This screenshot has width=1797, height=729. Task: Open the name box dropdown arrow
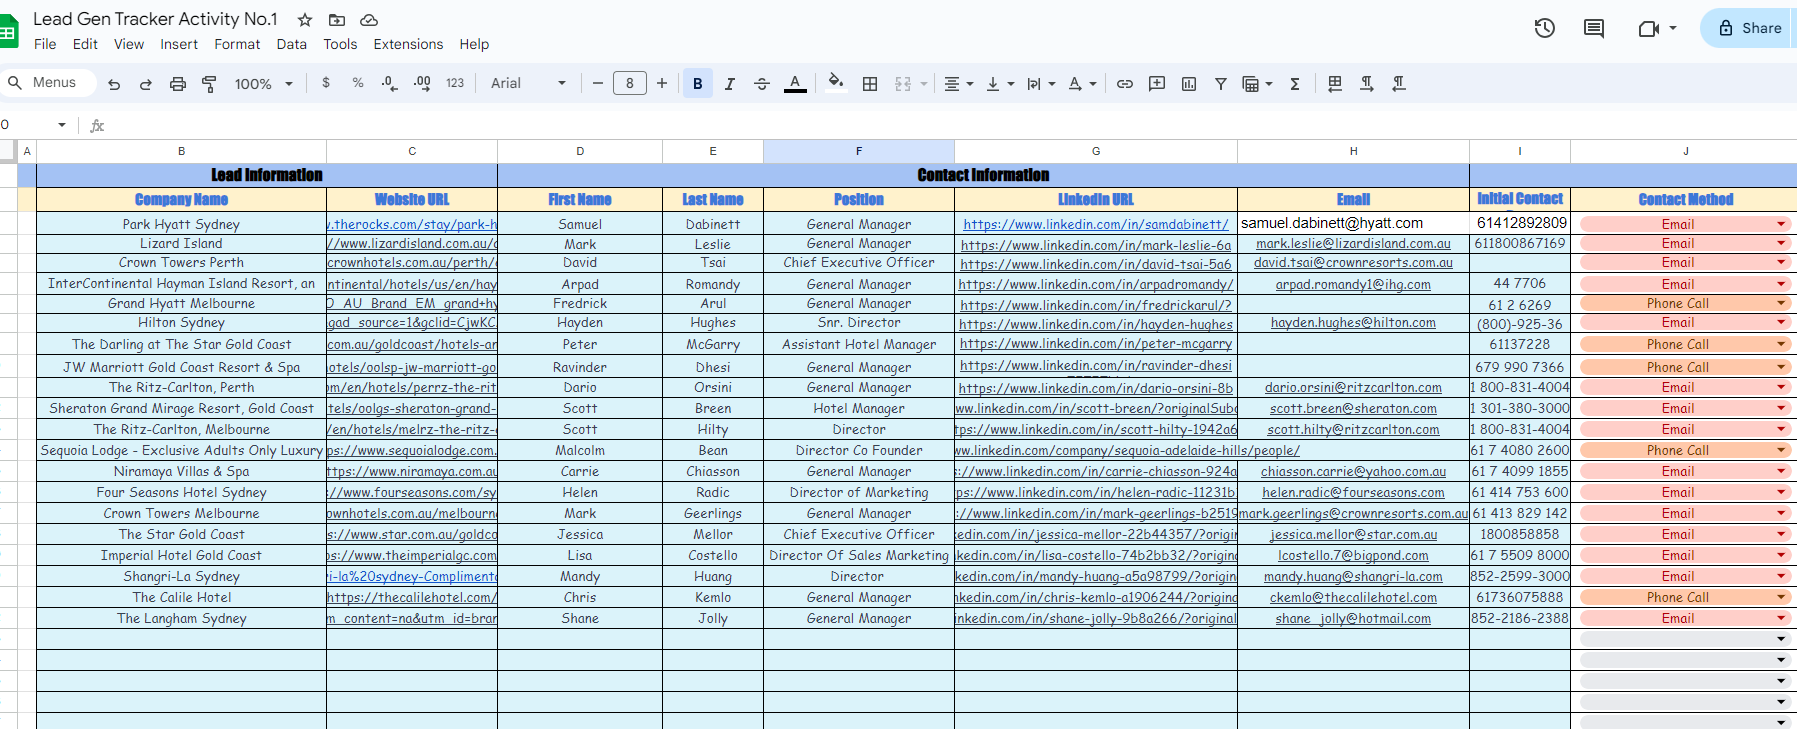pyautogui.click(x=62, y=125)
